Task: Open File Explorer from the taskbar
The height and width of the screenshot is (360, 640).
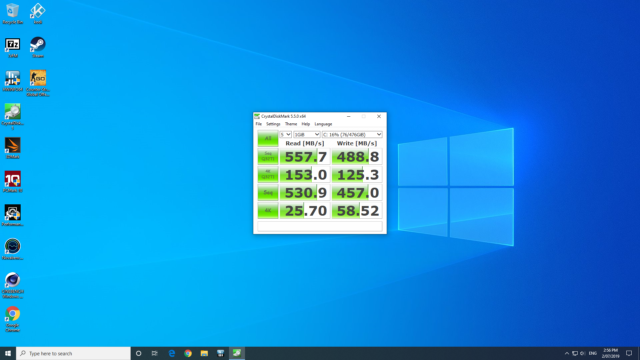Action: (204, 353)
